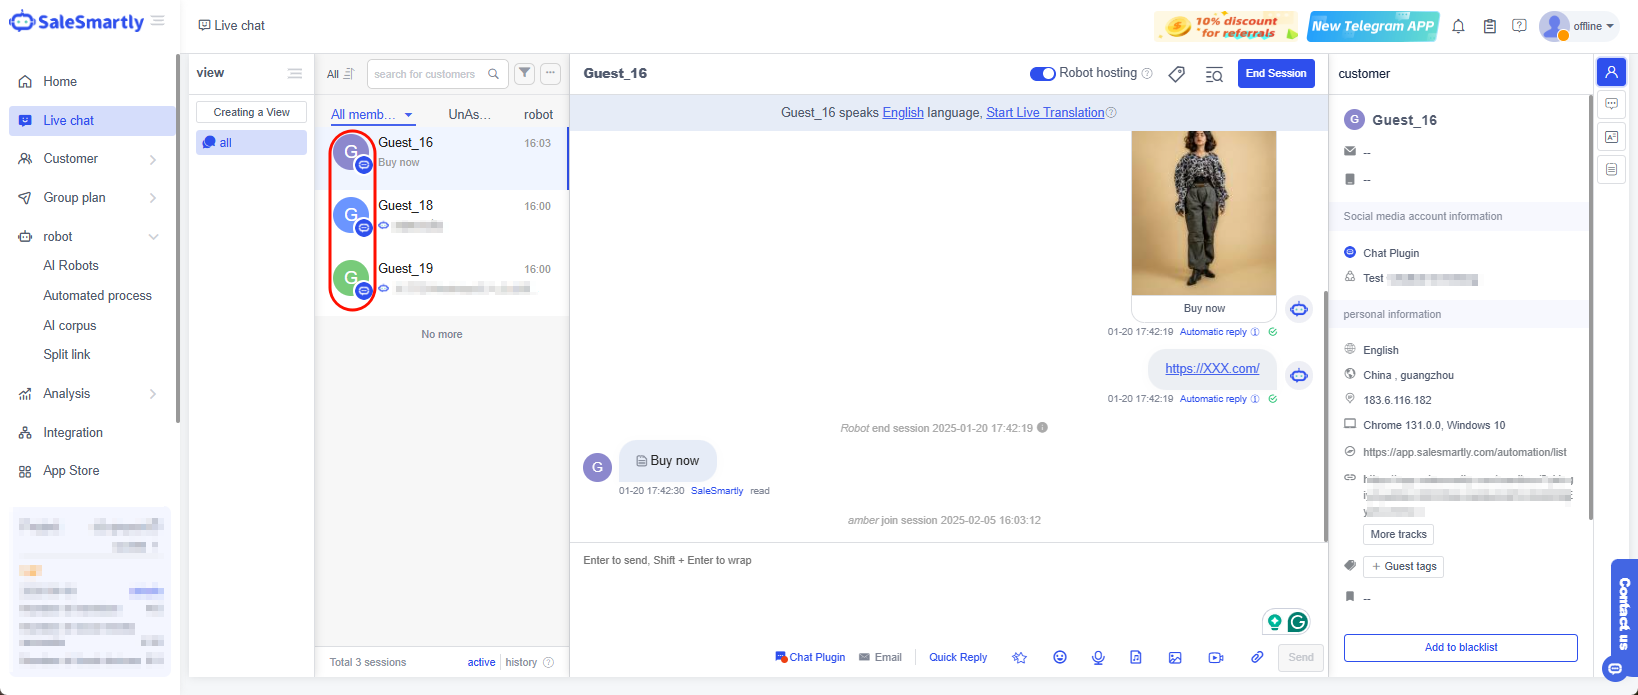Viewport: 1638px width, 695px height.
Task: Click the Start Live Translation link
Action: (x=1045, y=113)
